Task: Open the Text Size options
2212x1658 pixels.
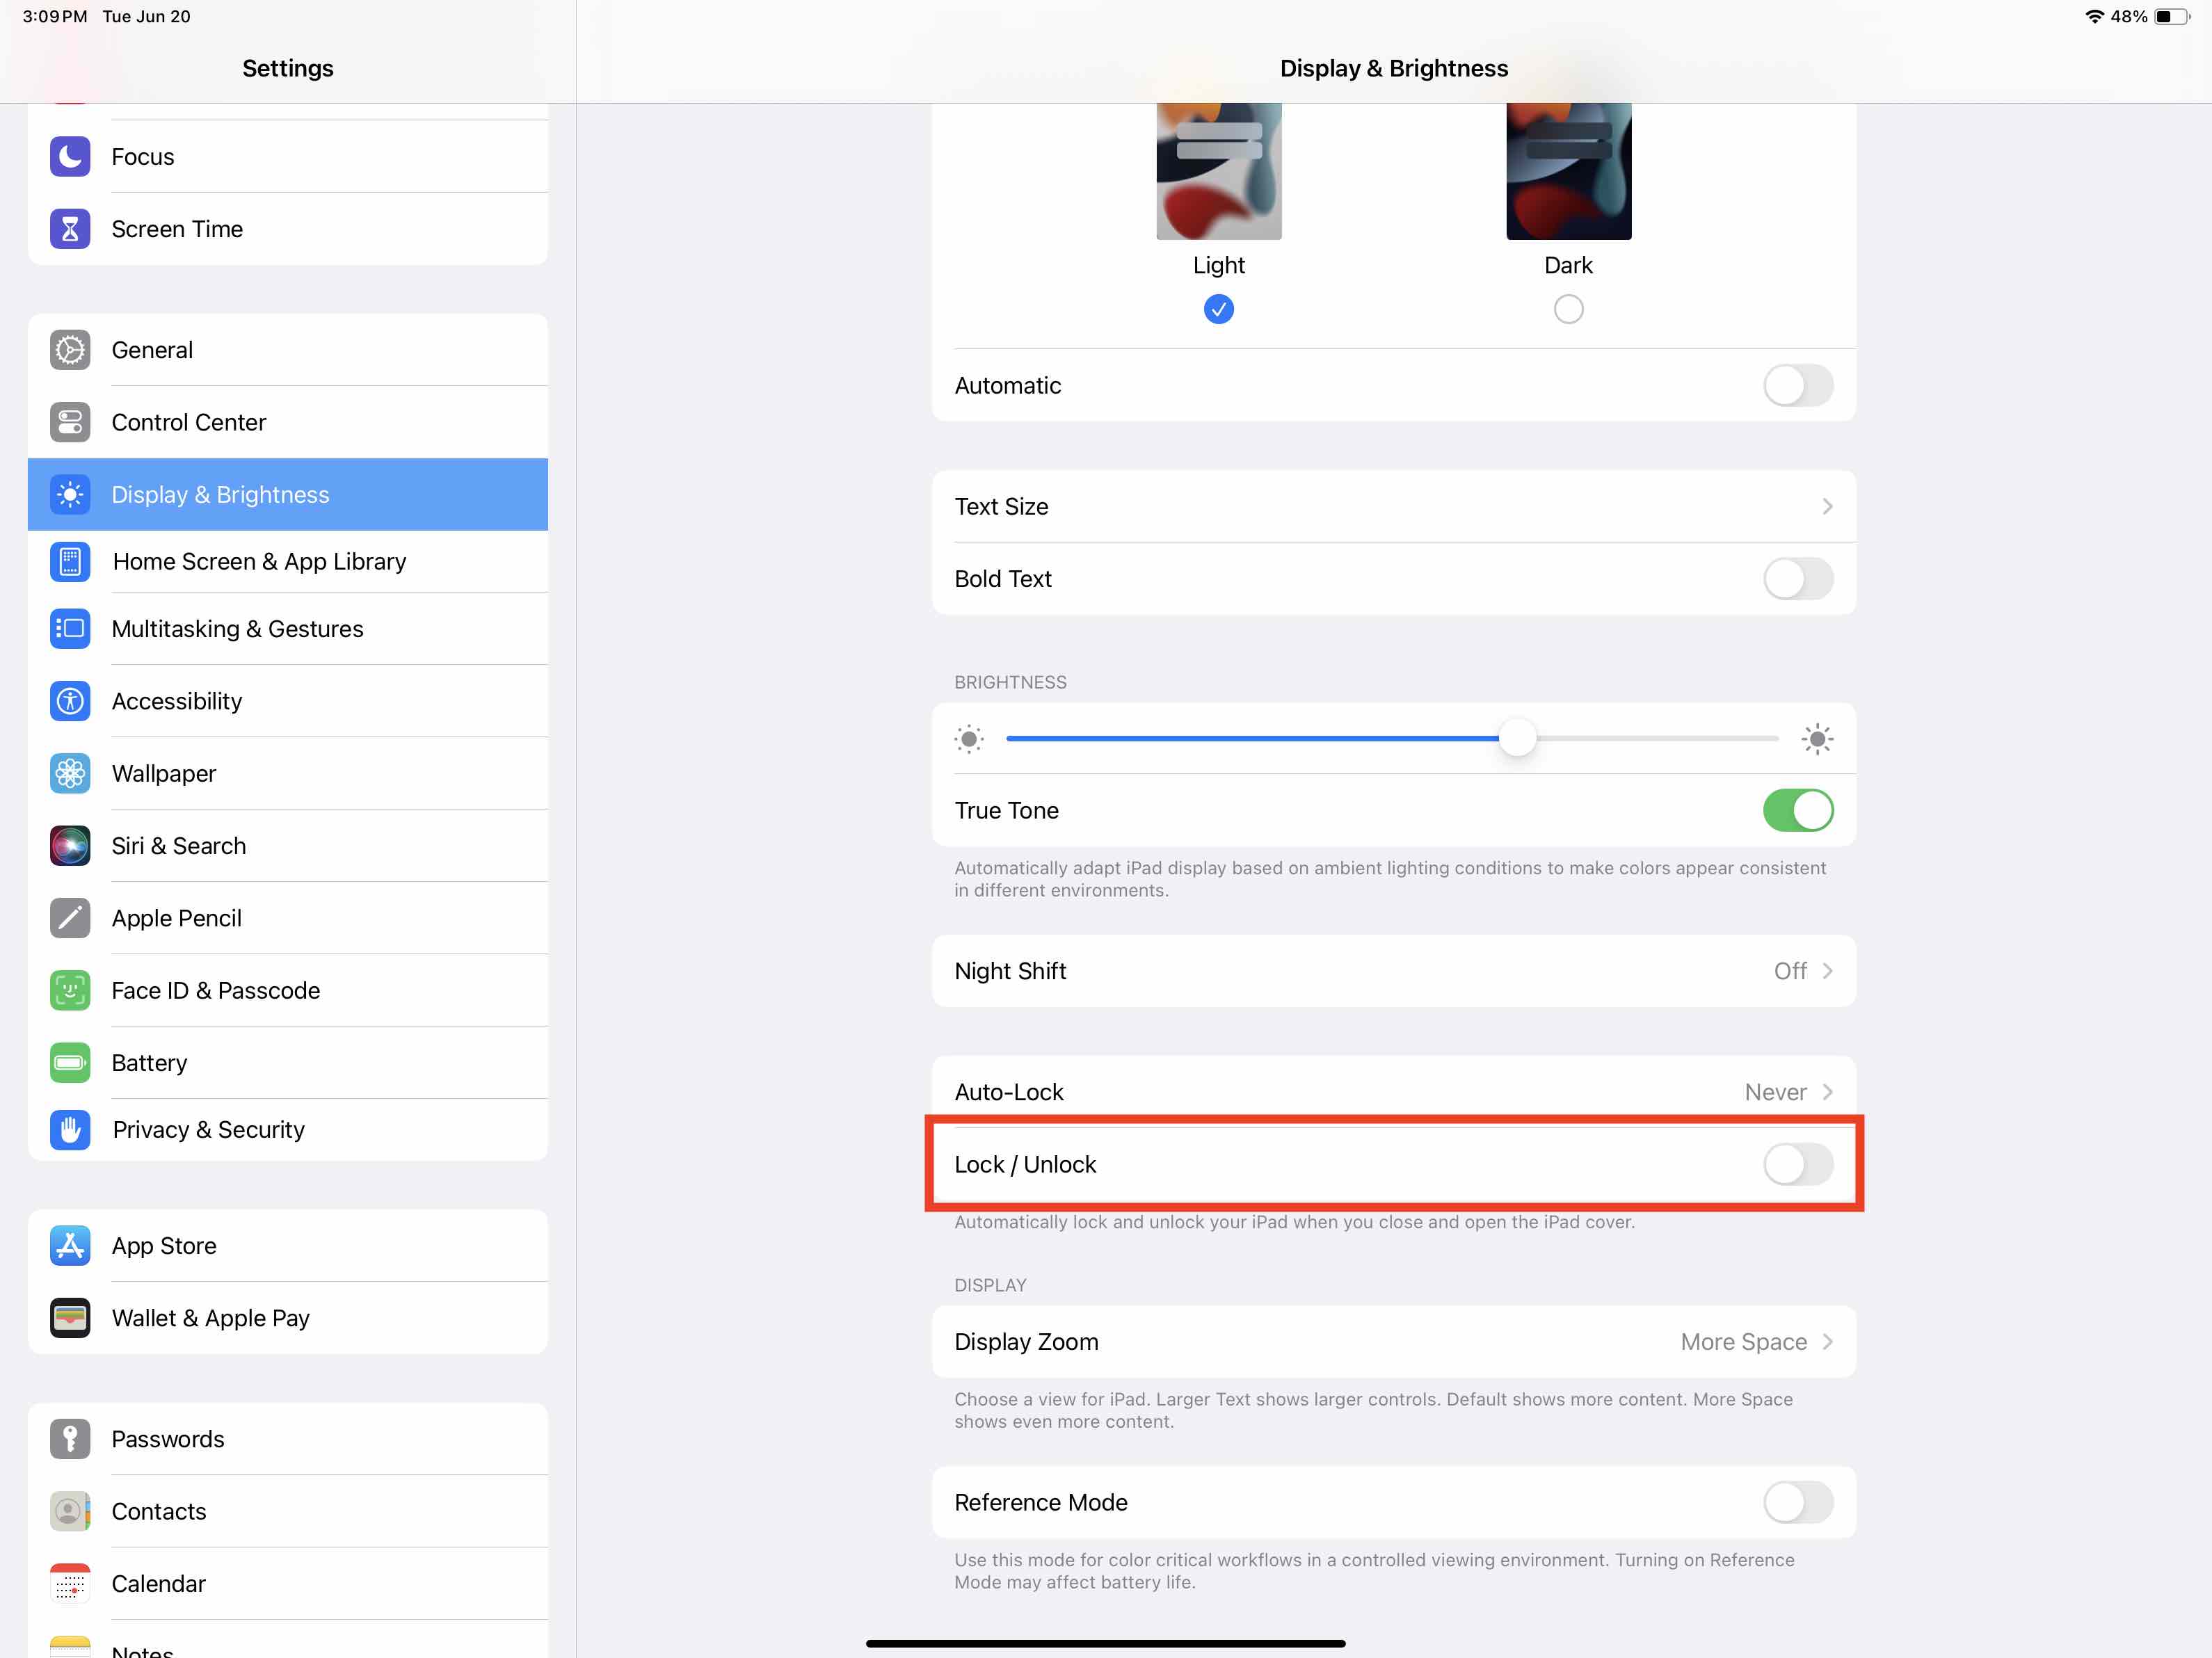Action: tap(1395, 506)
